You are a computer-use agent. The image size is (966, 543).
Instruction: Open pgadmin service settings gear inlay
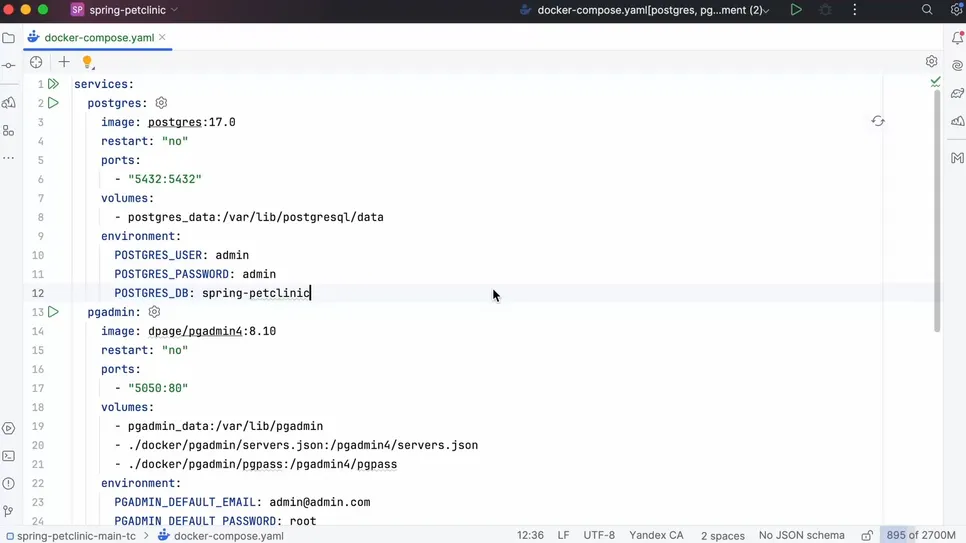coord(155,312)
